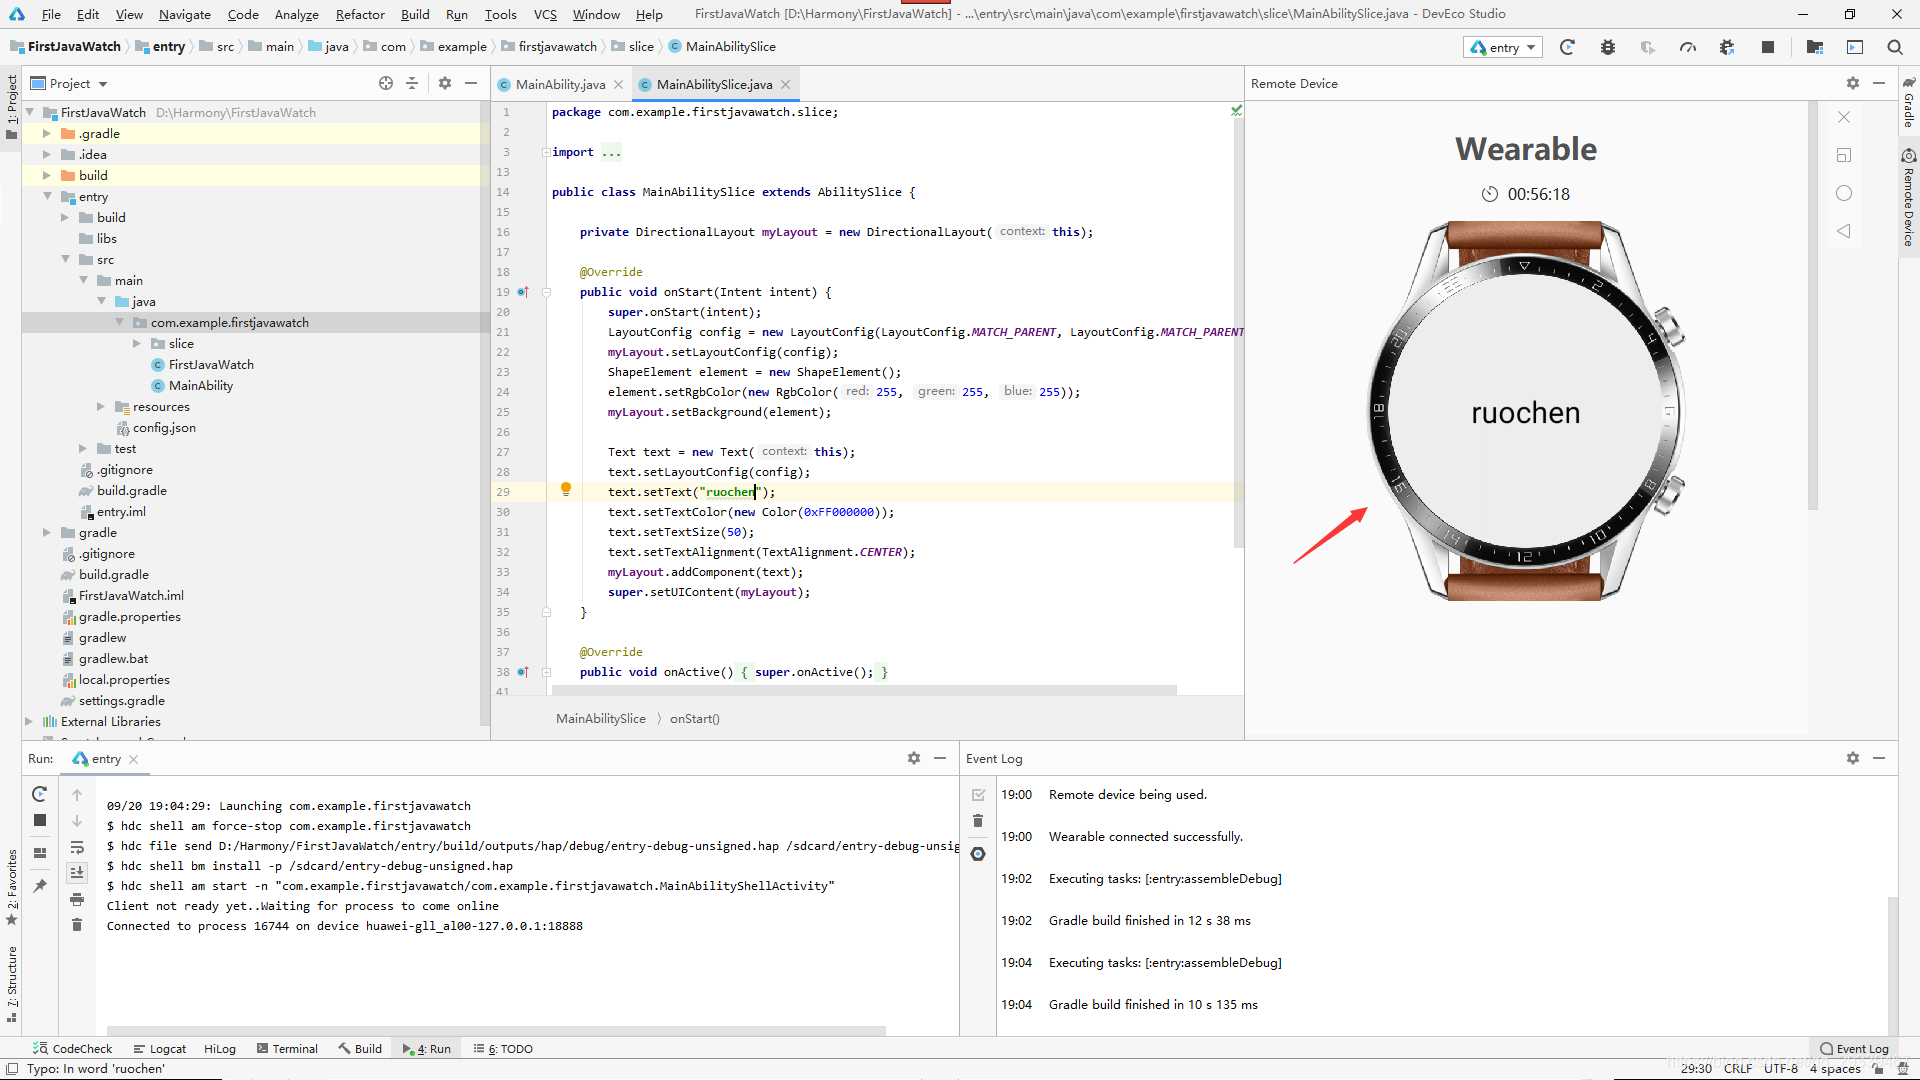This screenshot has height=1080, width=1920.
Task: Switch to the MainAbility.java editor tab
Action: pyautogui.click(x=559, y=84)
